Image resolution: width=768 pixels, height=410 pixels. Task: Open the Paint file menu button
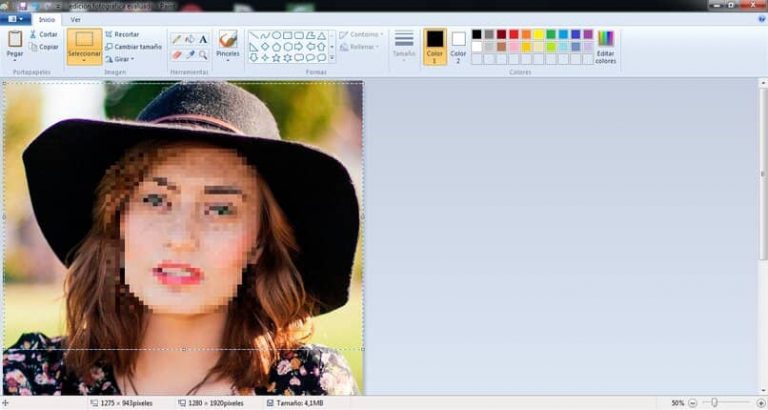click(x=15, y=20)
